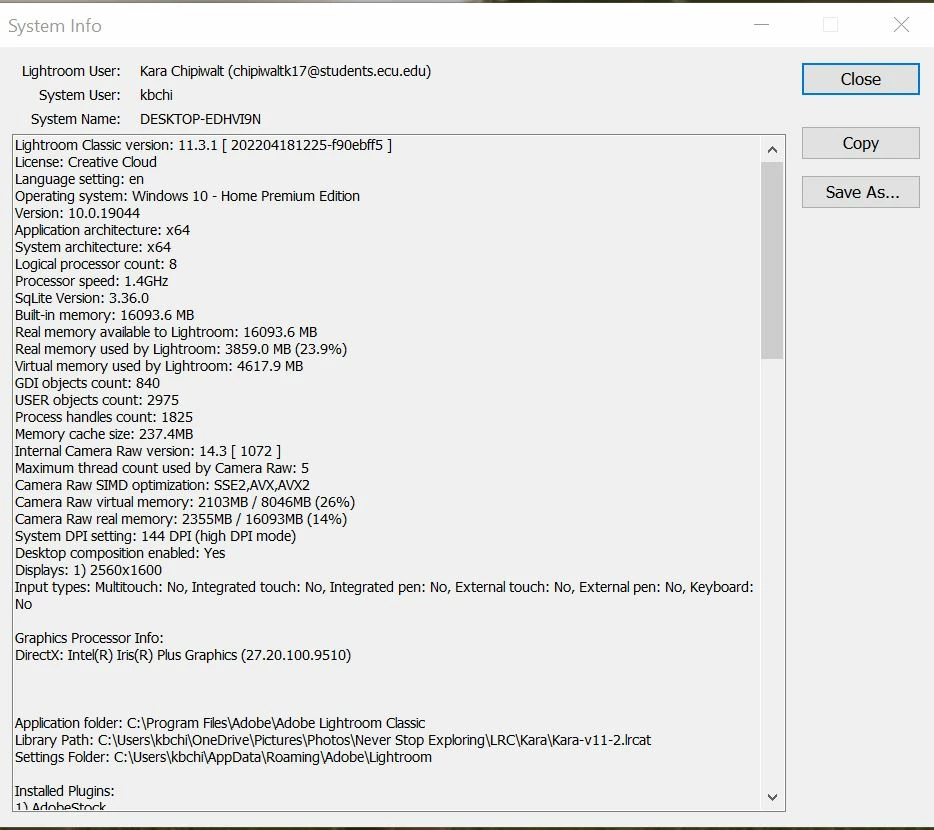Click 'Displays: 1) 2560x1600' line
The image size is (934, 830).
[x=89, y=570]
